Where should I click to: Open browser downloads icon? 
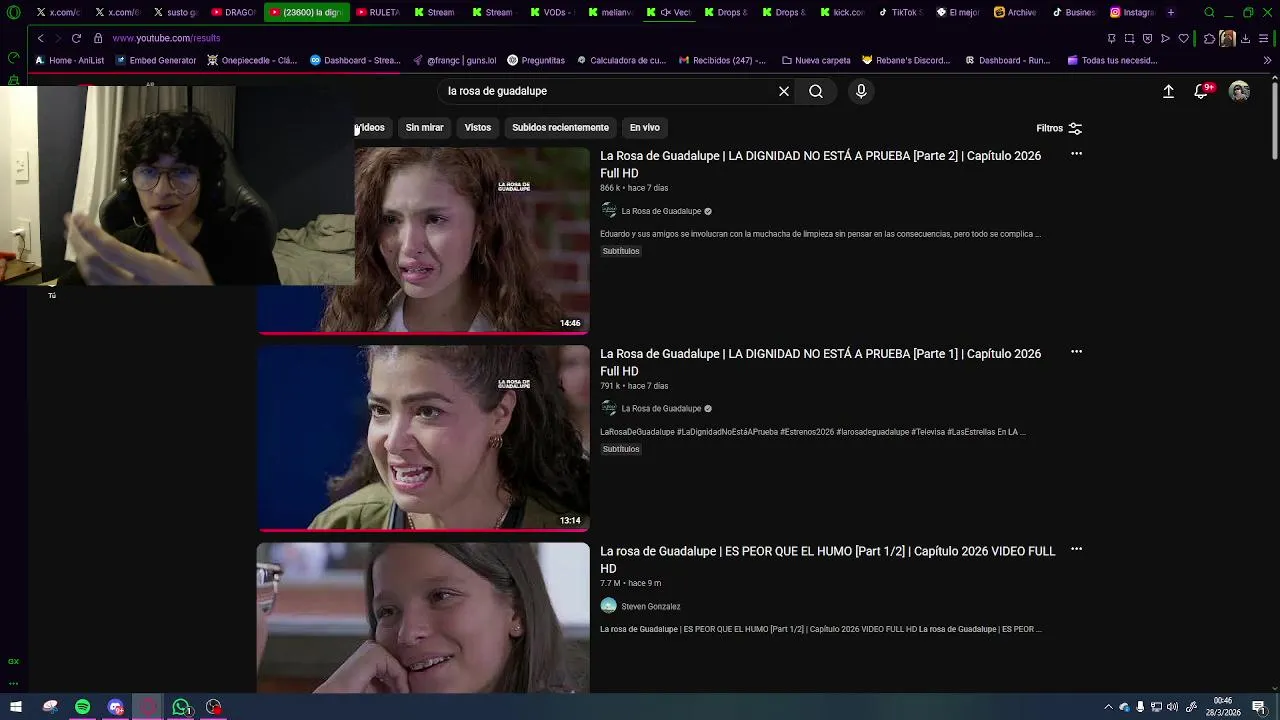[1245, 38]
